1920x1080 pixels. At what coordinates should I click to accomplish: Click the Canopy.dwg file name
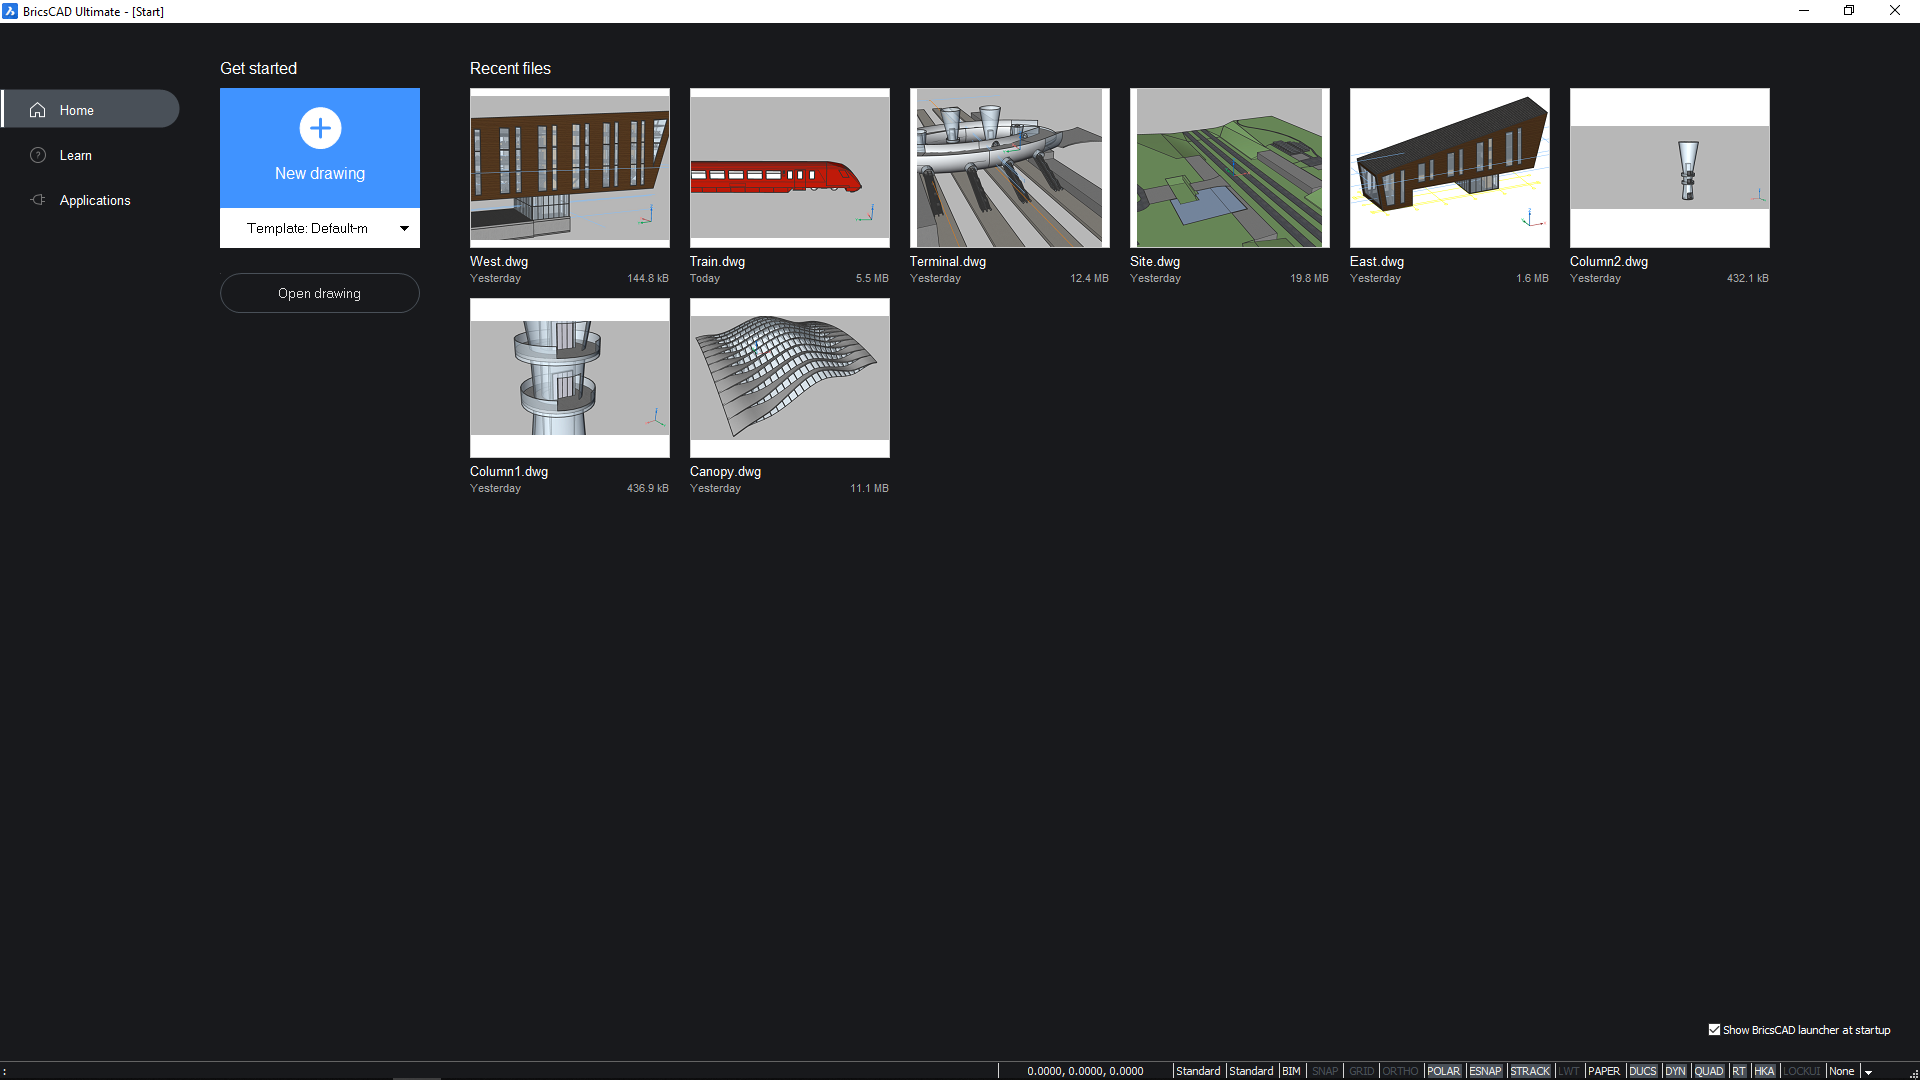coord(725,471)
